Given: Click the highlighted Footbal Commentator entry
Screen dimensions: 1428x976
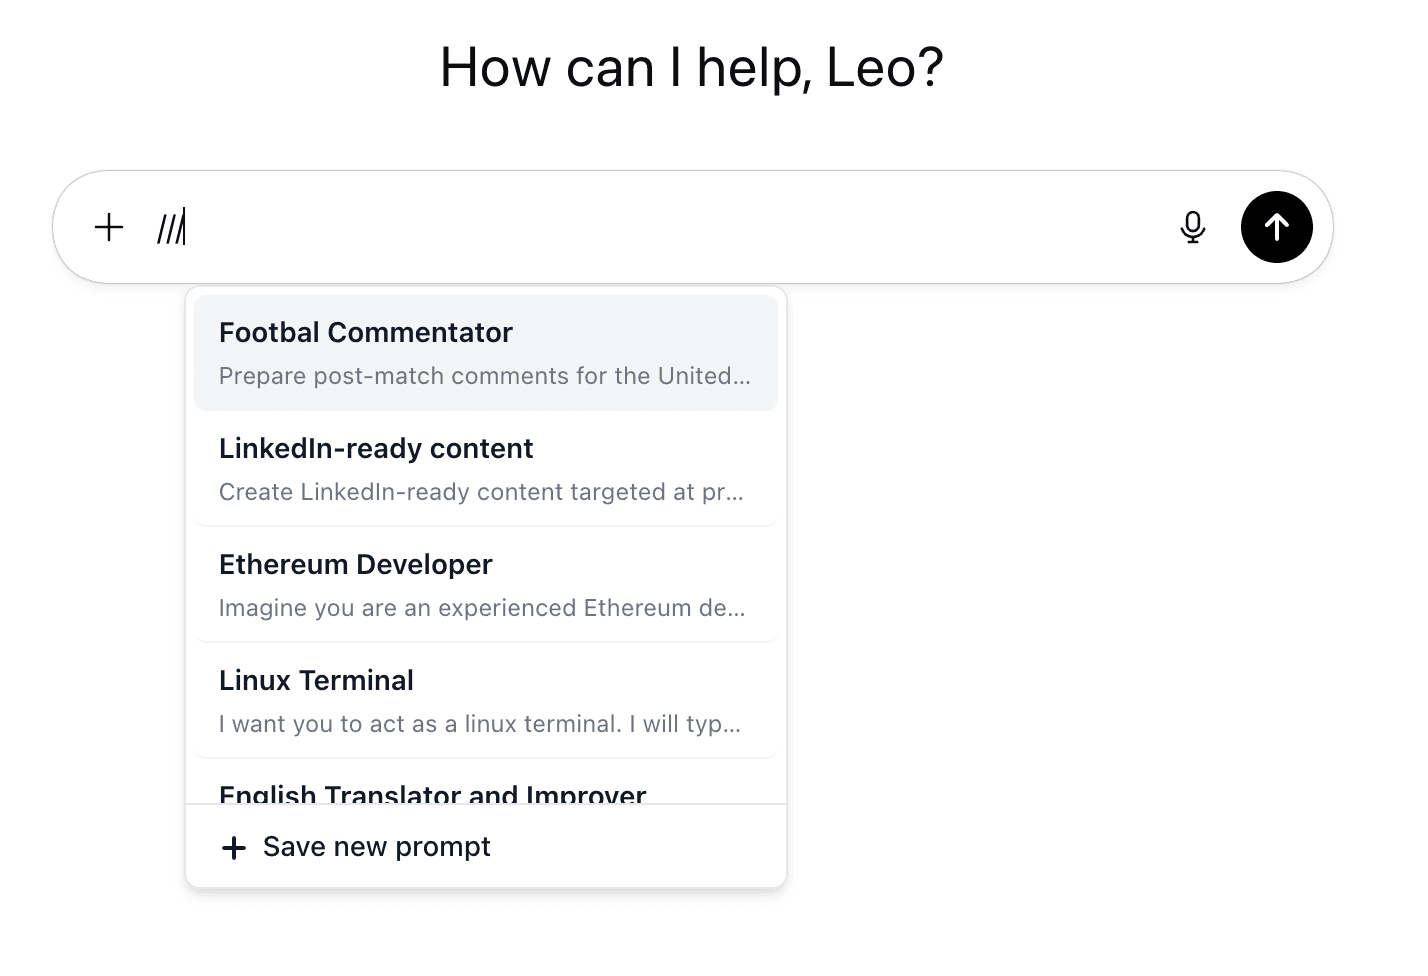Looking at the screenshot, I should click(x=486, y=352).
